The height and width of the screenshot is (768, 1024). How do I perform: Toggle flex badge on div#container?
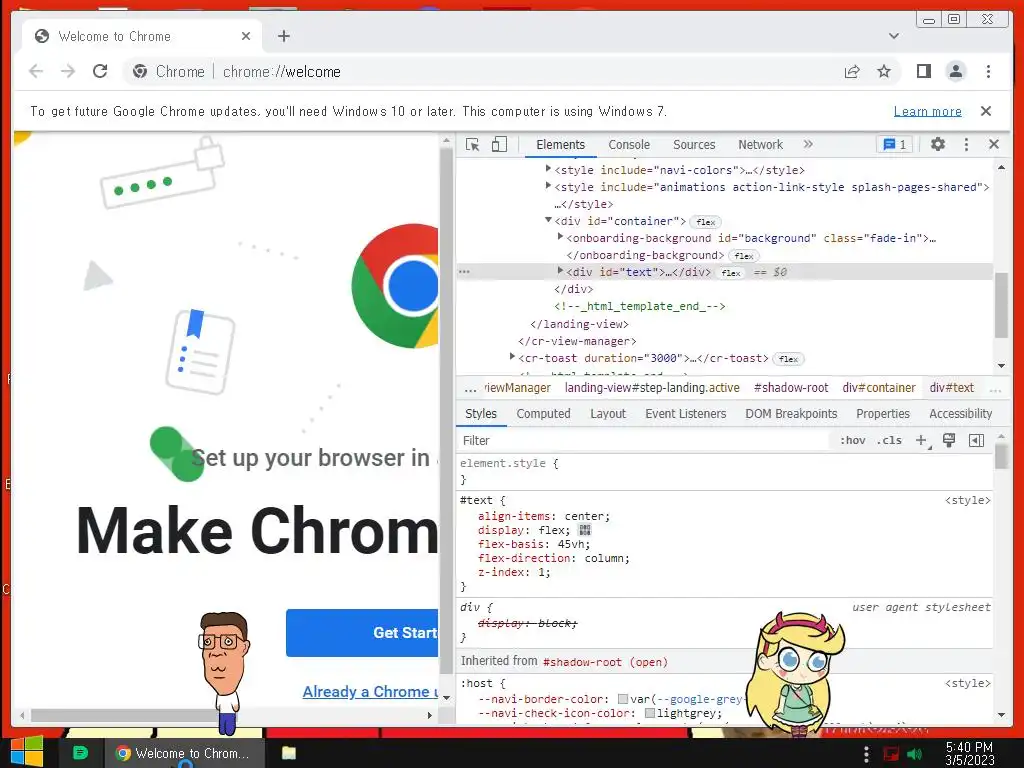click(x=705, y=222)
